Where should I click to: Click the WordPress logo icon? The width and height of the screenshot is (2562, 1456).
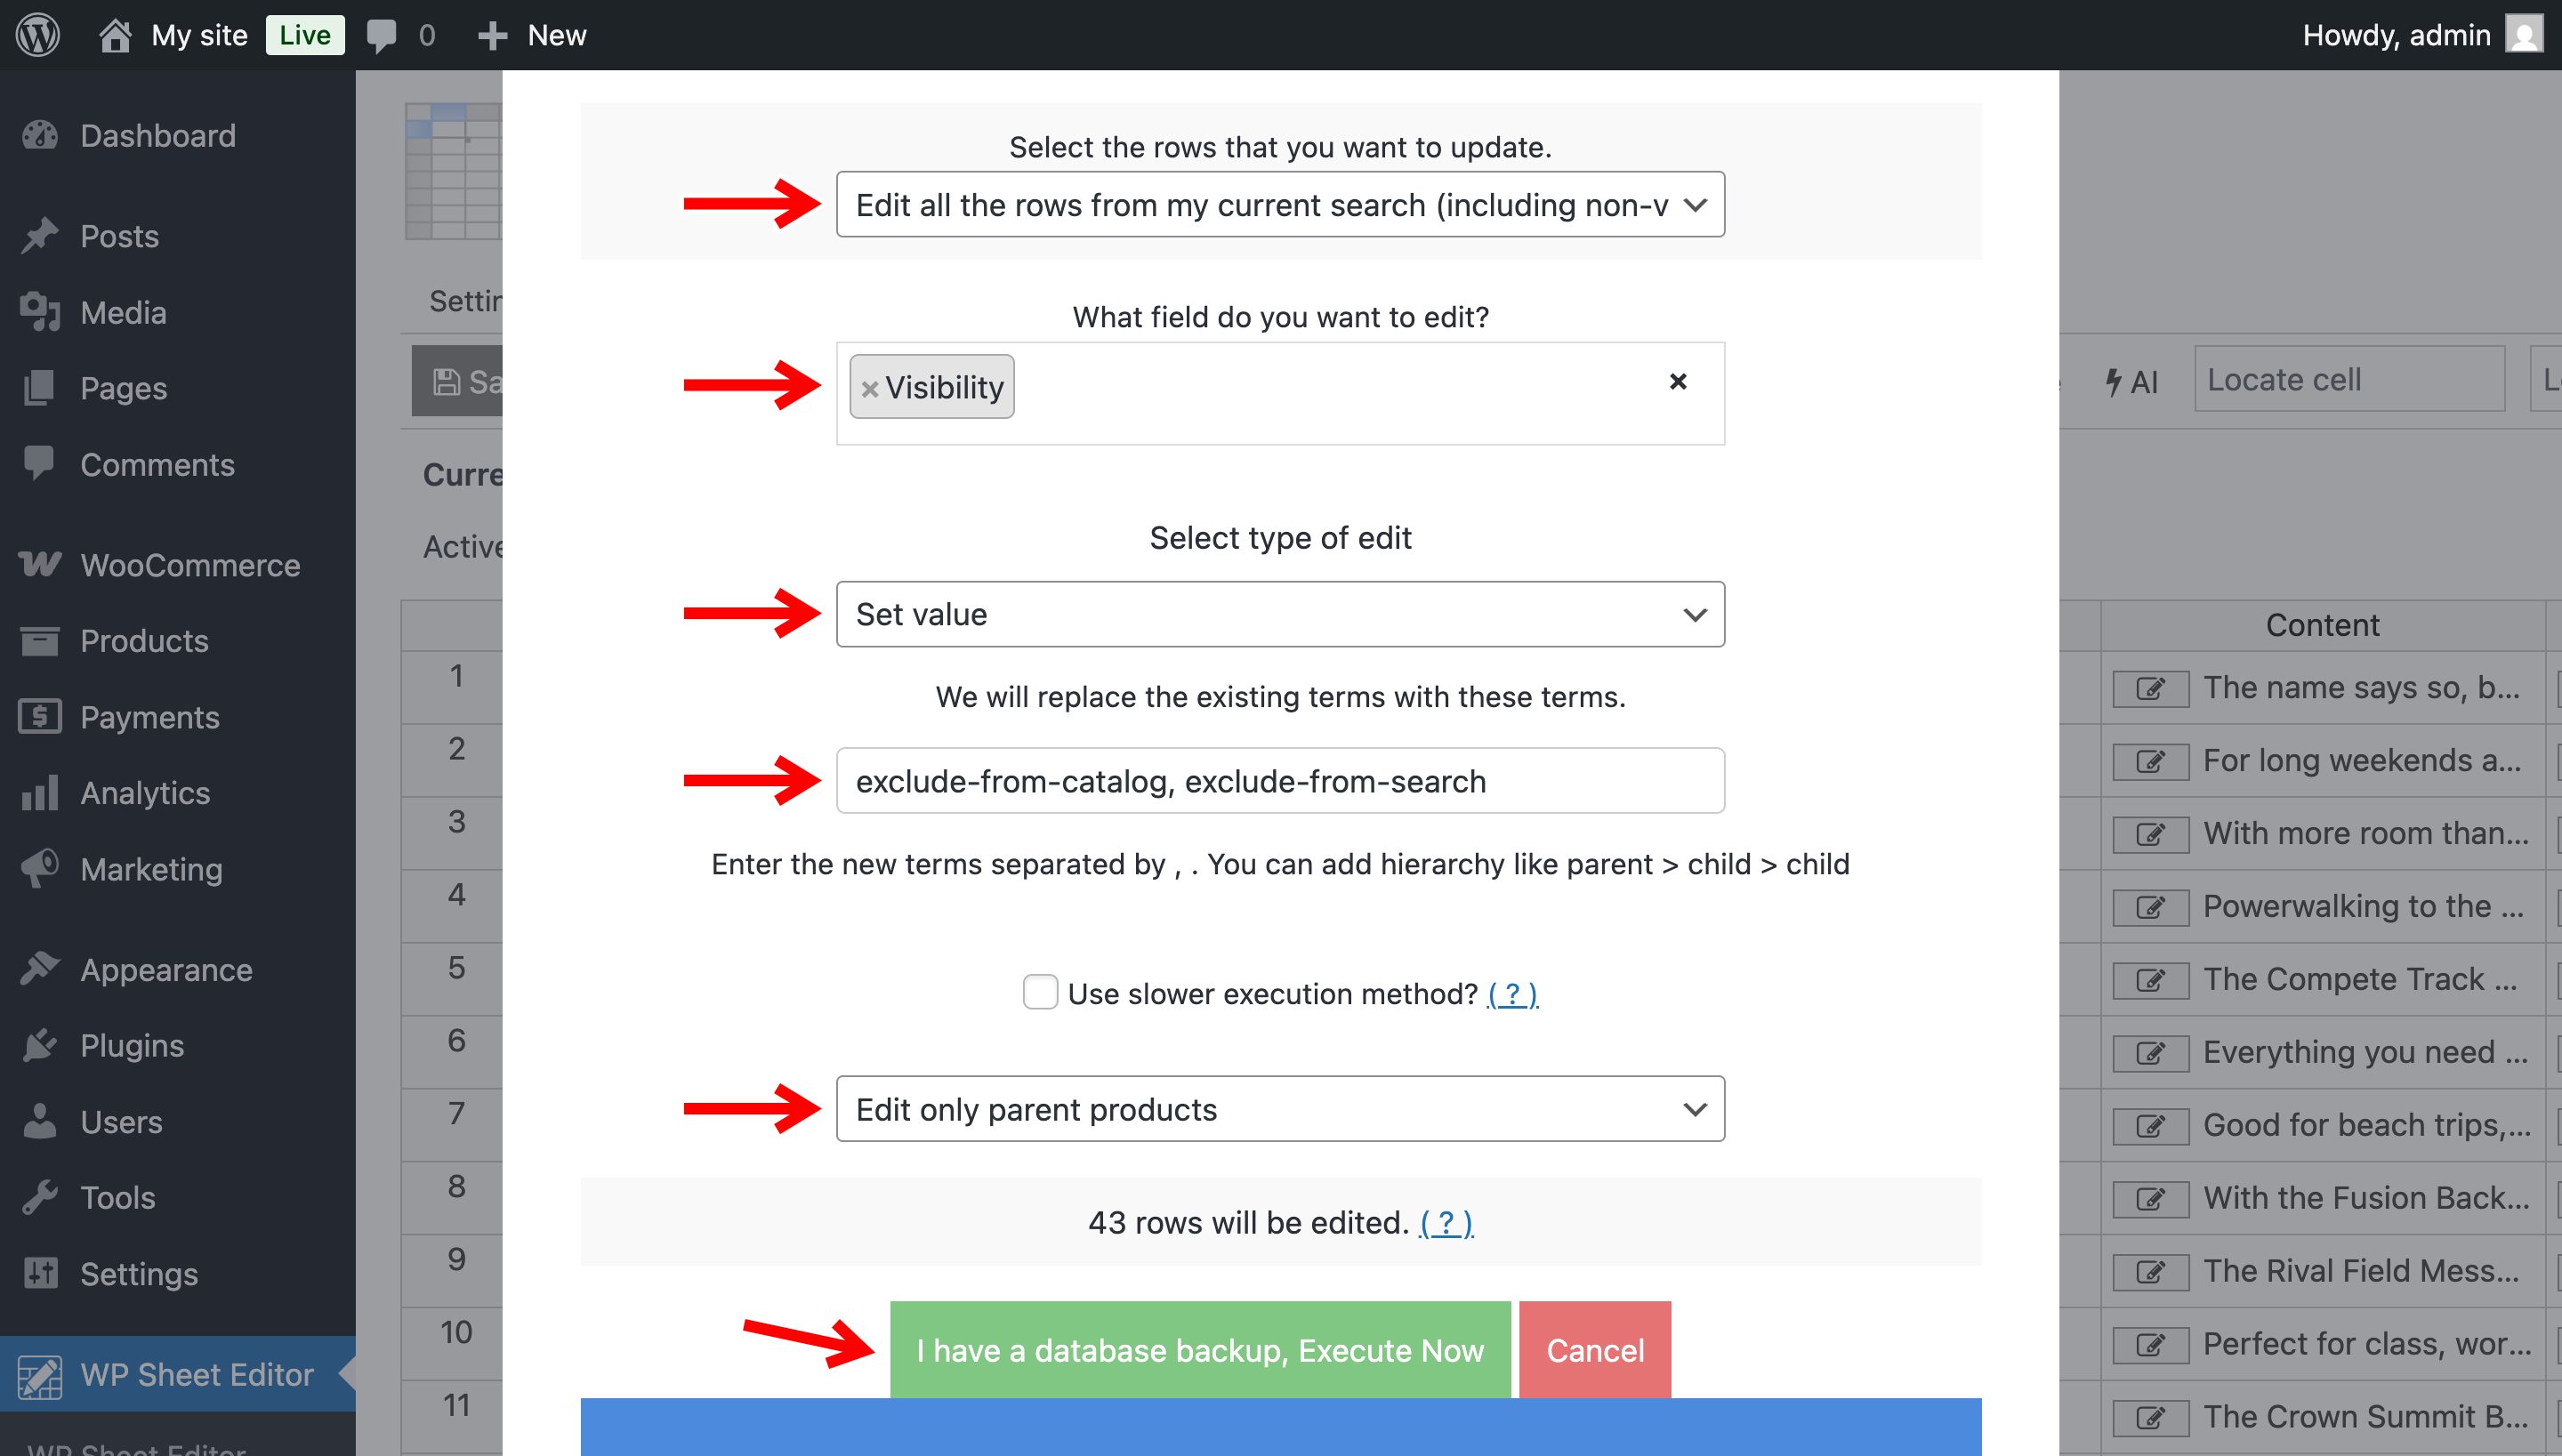[x=38, y=35]
